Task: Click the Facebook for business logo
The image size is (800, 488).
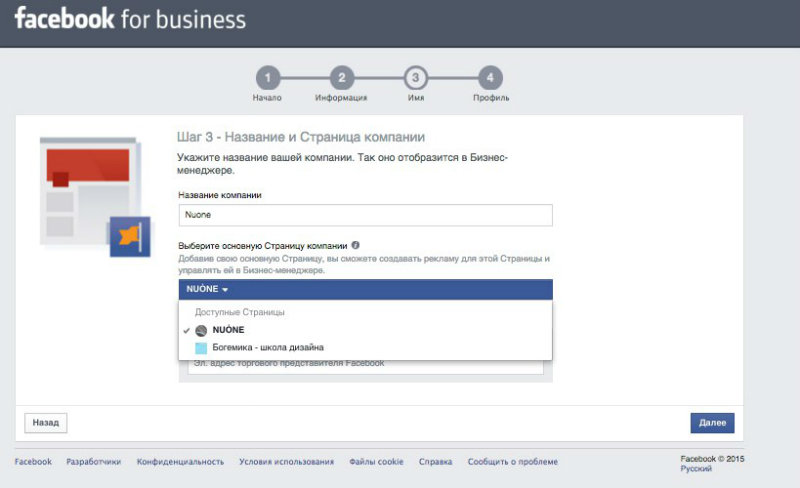Action: pos(130,20)
